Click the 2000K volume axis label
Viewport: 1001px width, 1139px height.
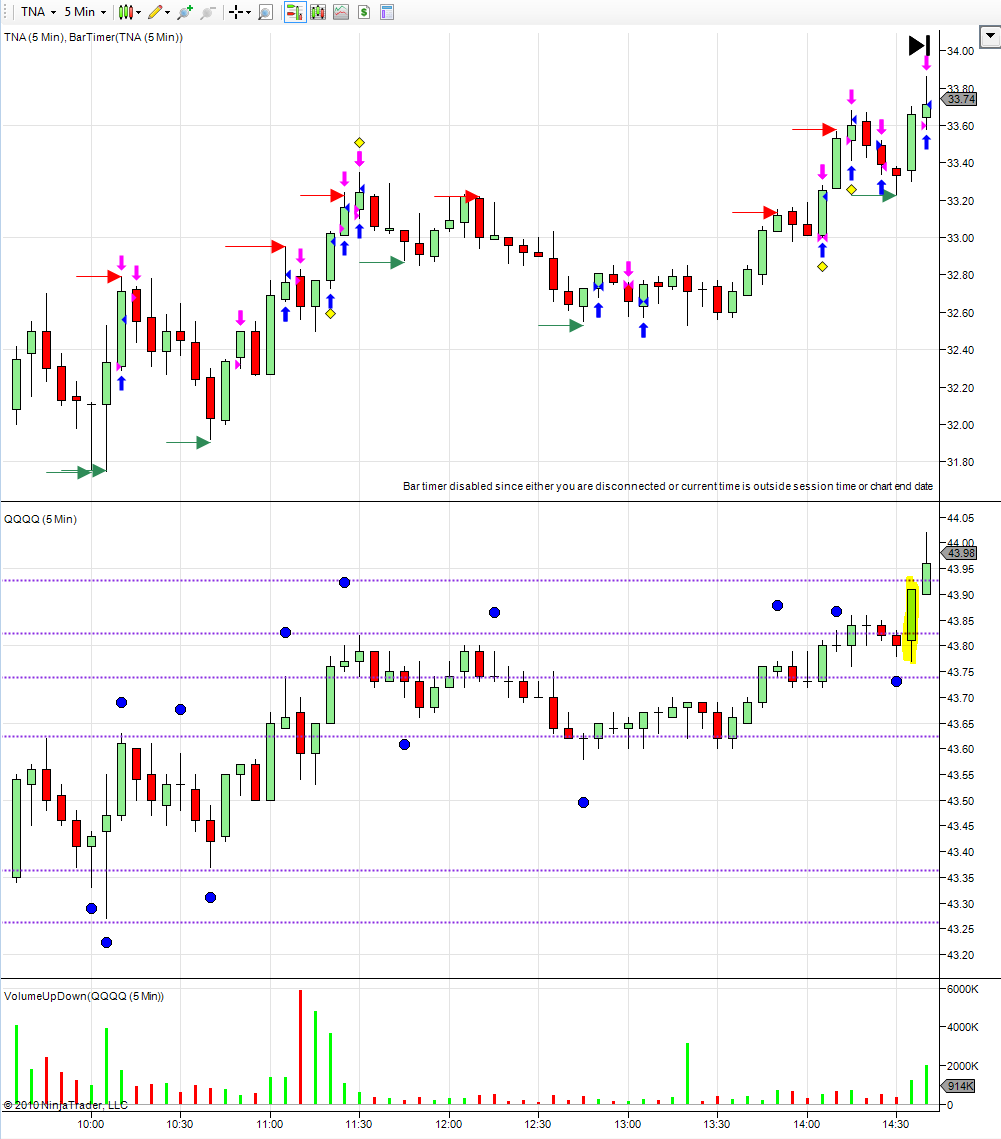pos(962,1066)
